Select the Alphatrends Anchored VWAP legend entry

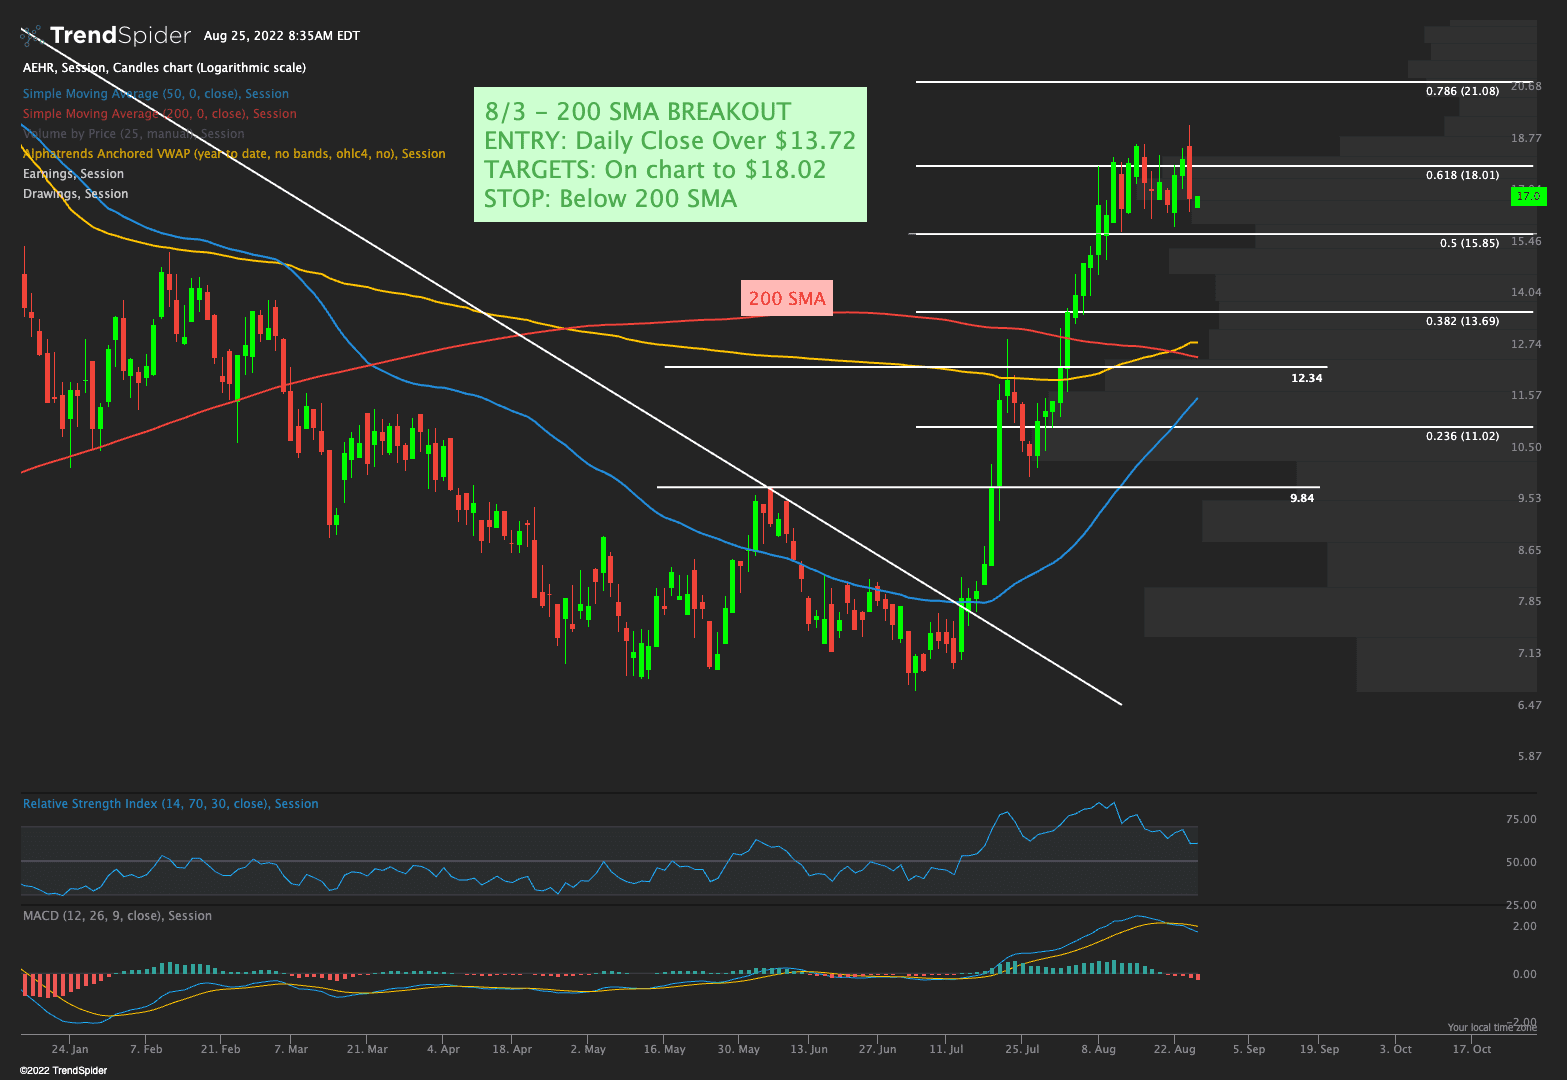234,154
